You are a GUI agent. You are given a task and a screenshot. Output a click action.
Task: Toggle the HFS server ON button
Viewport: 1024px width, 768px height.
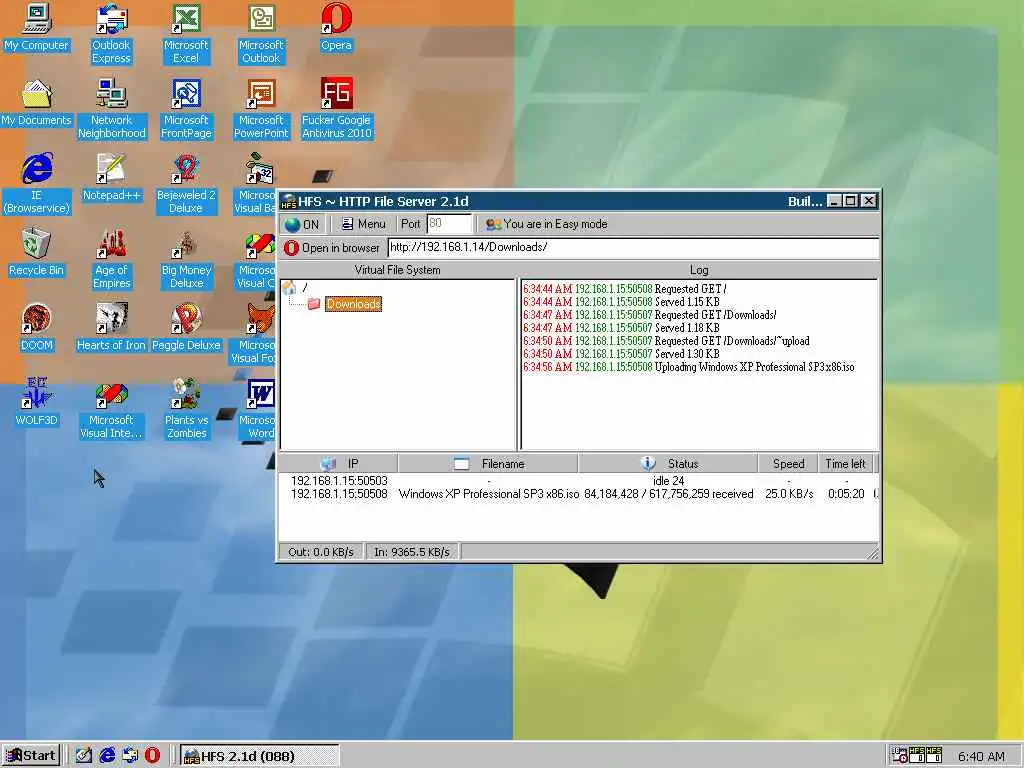tap(302, 225)
